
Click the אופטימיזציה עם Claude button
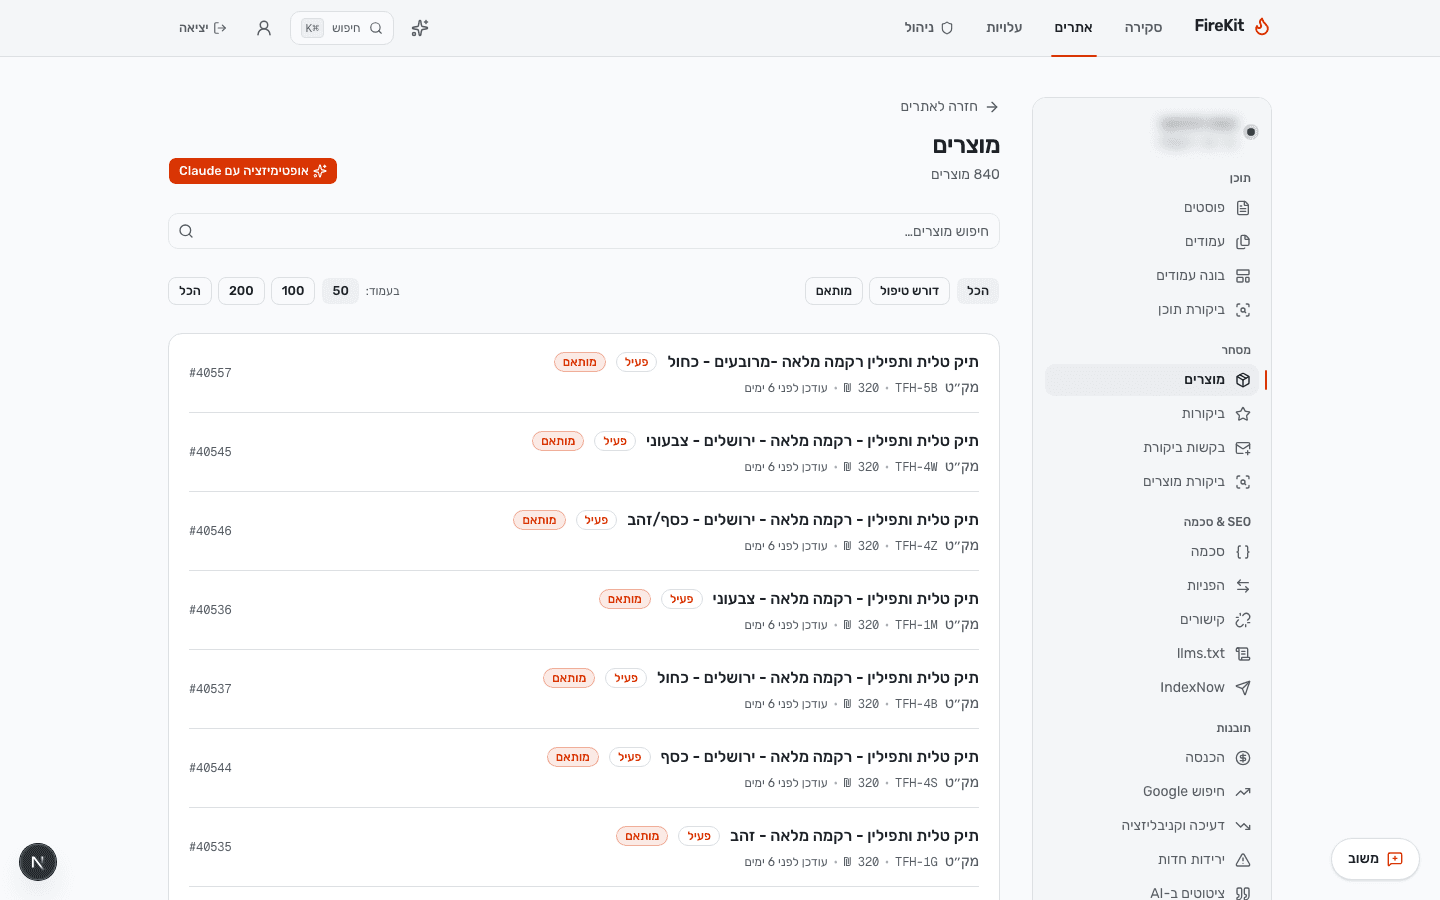tap(253, 171)
